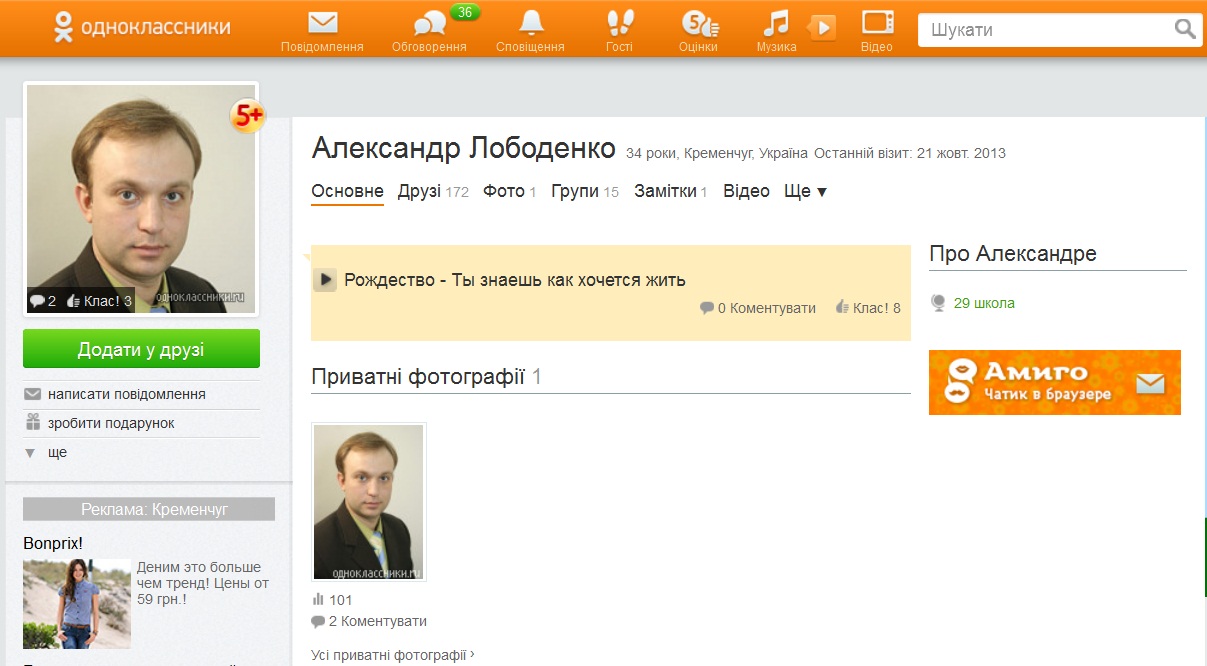Click the Одноклассники logo
The width and height of the screenshot is (1207, 666).
point(141,28)
